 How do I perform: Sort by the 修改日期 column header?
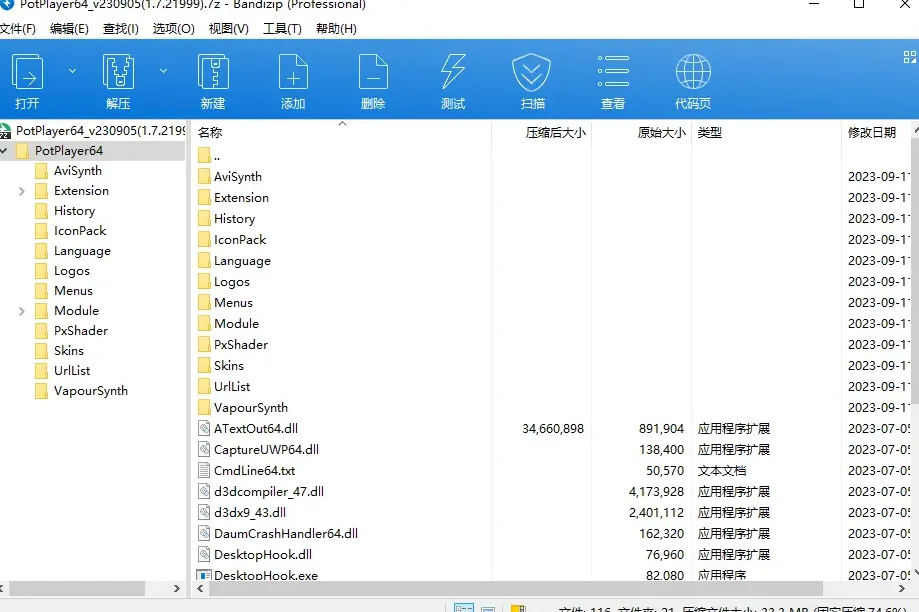(x=876, y=132)
